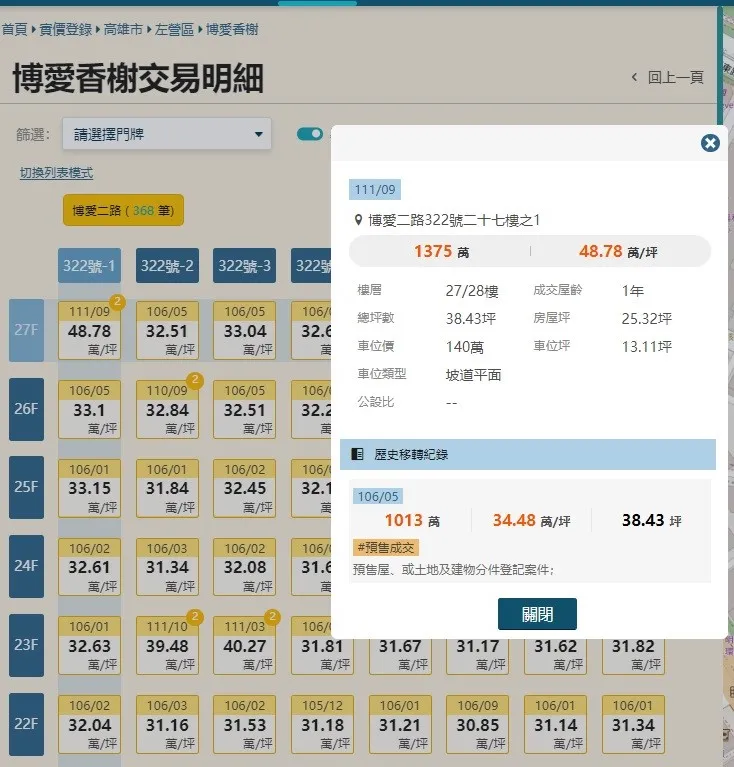
Task: Click the 歷史移轉紀錄 section header
Action: [528, 454]
